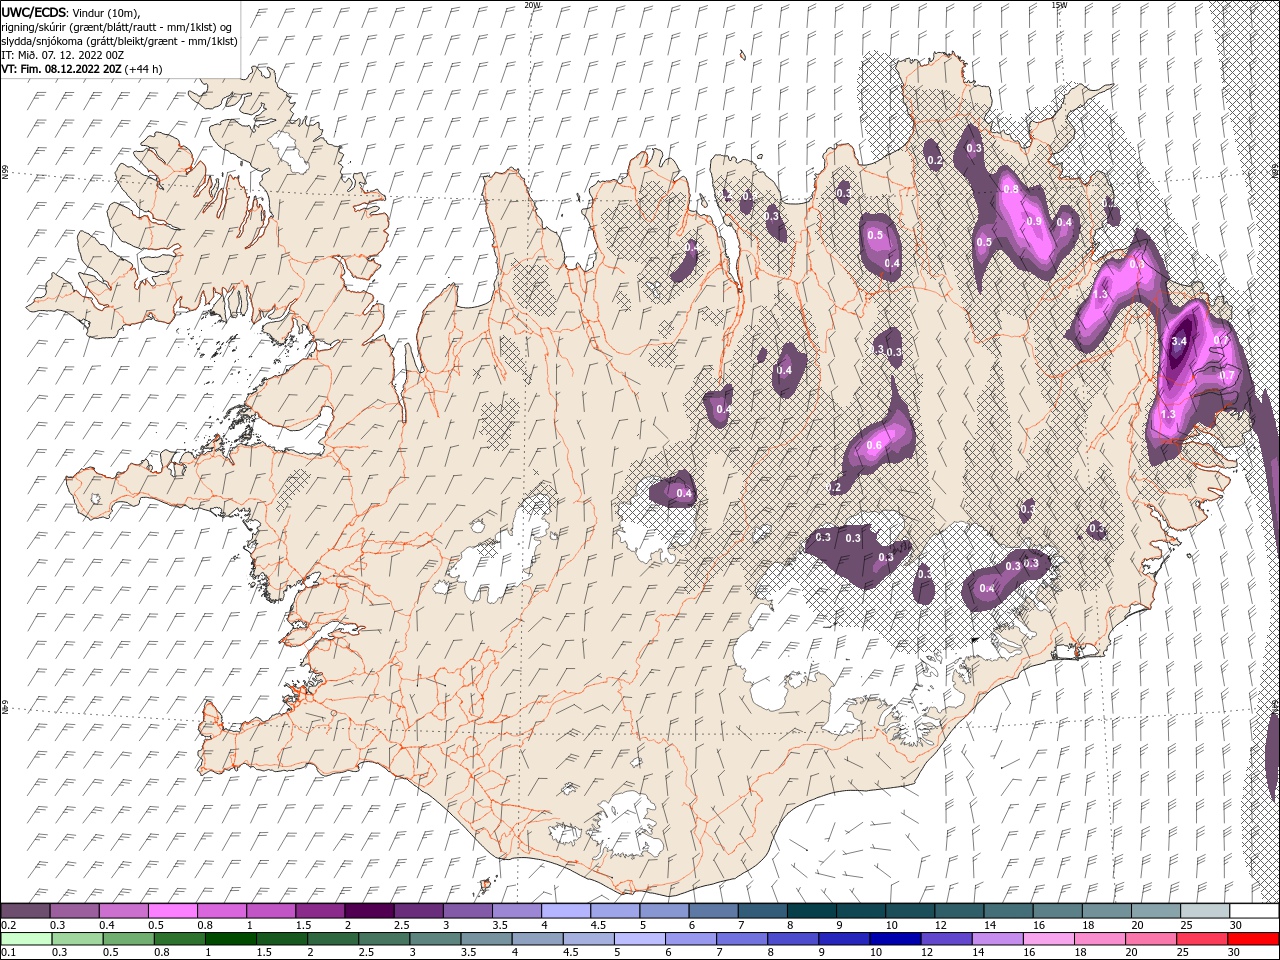Pick the 12 swatch in upper snow legend
This screenshot has height=960, width=1280.
pos(959,911)
